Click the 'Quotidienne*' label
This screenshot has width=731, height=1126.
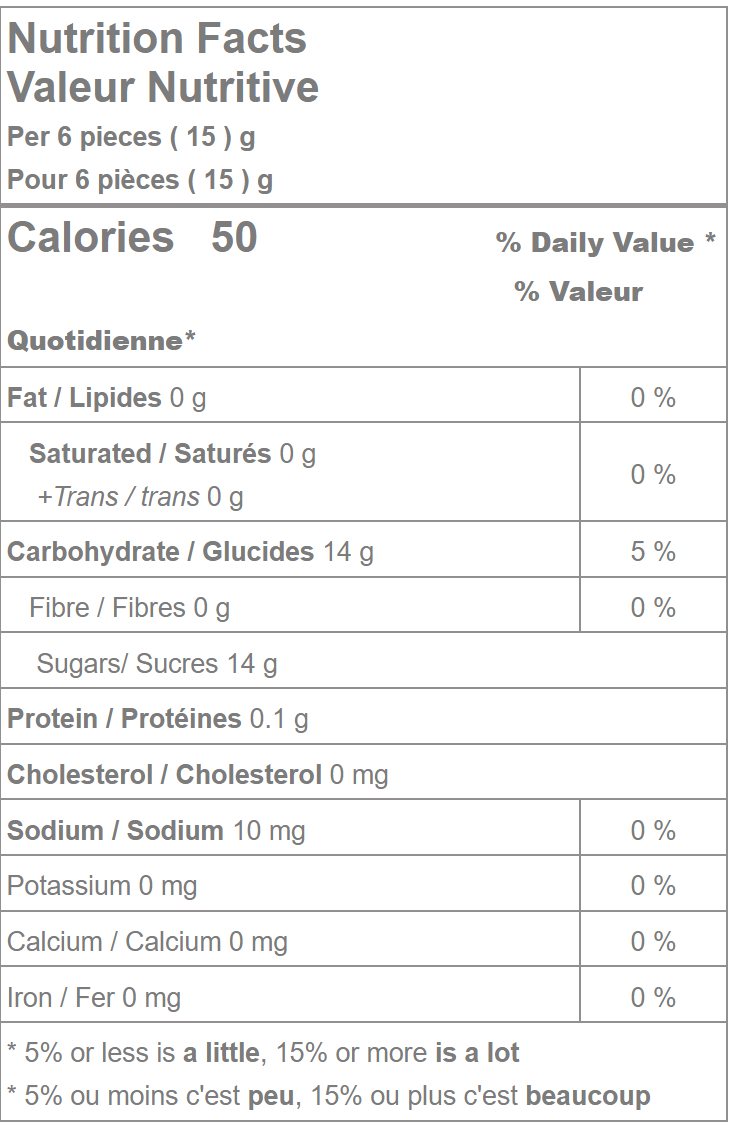tap(101, 341)
